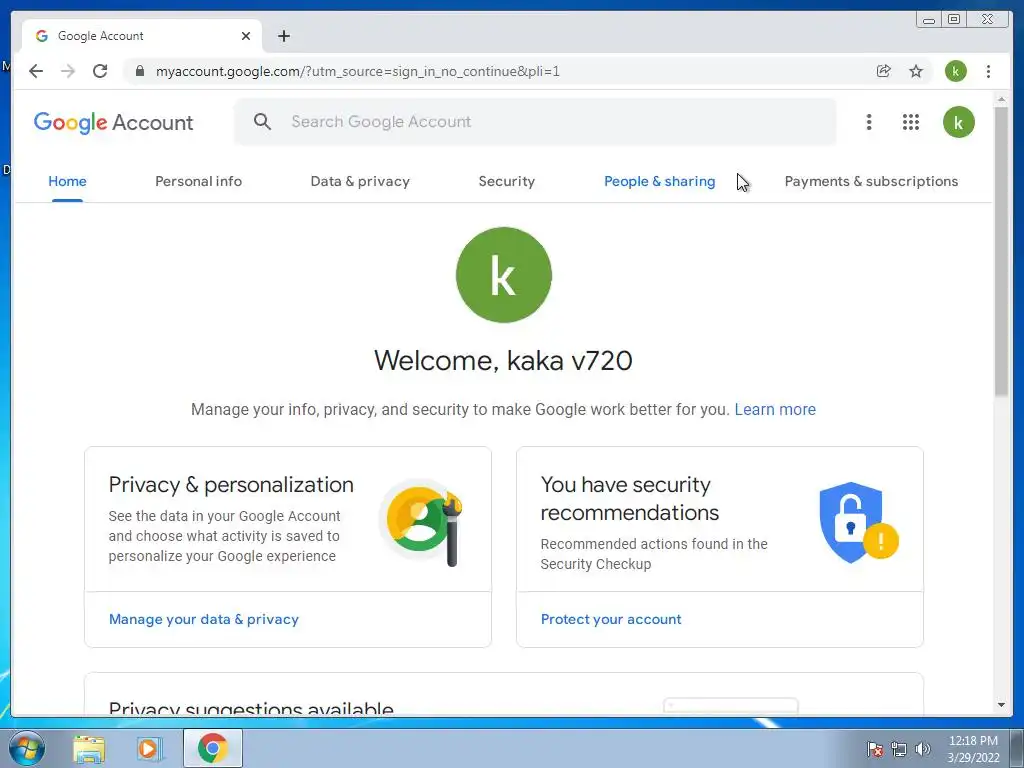Share this page via address bar icon
This screenshot has height=768, width=1024.
tap(884, 71)
